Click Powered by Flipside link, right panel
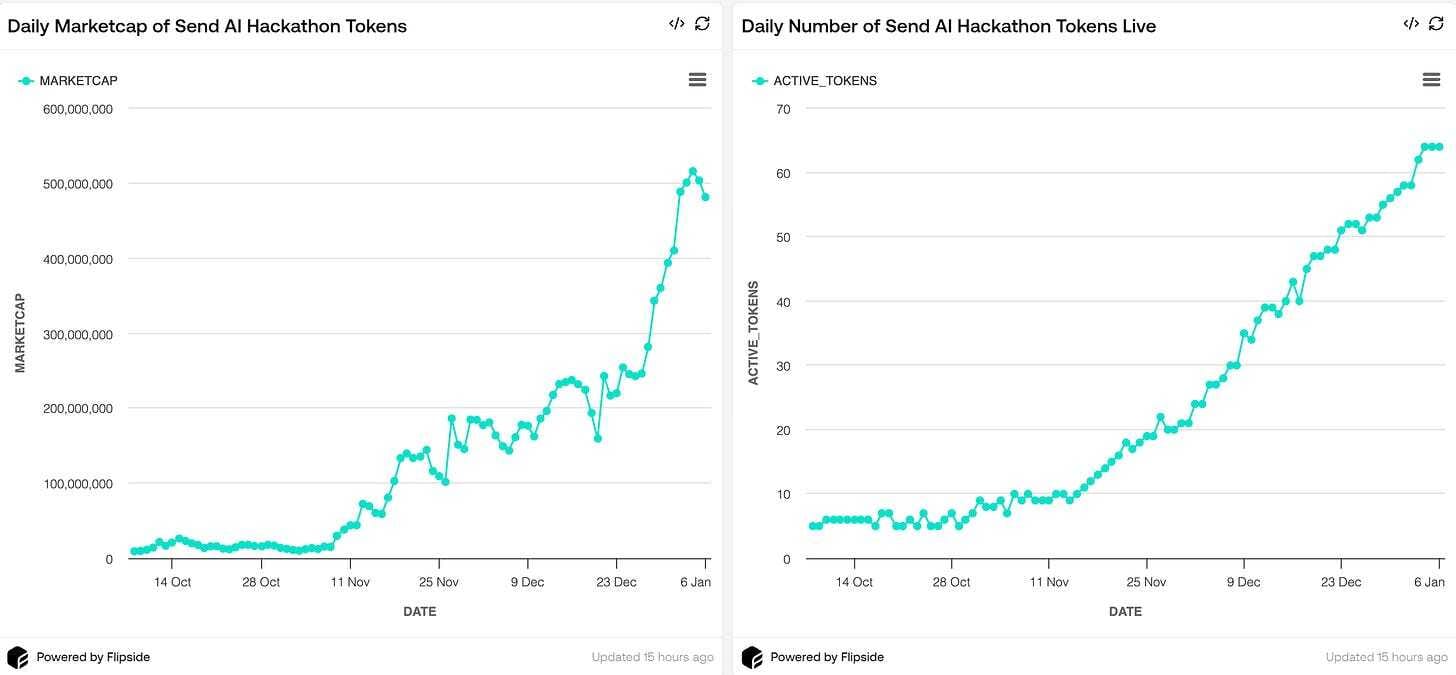The image size is (1456, 675). pos(827,657)
